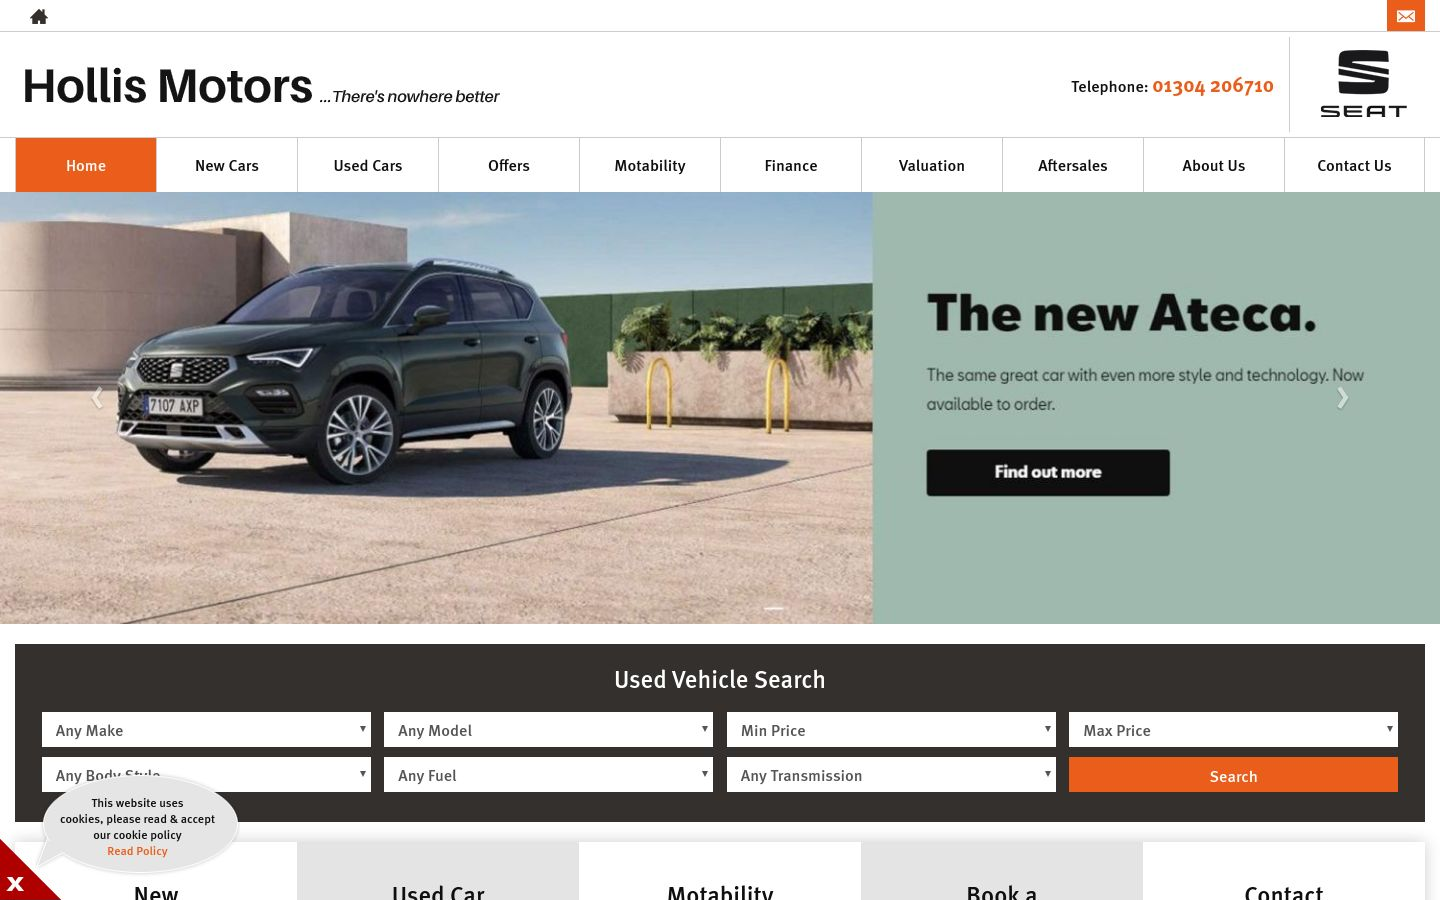Click the home icon in top bar

[x=39, y=16]
